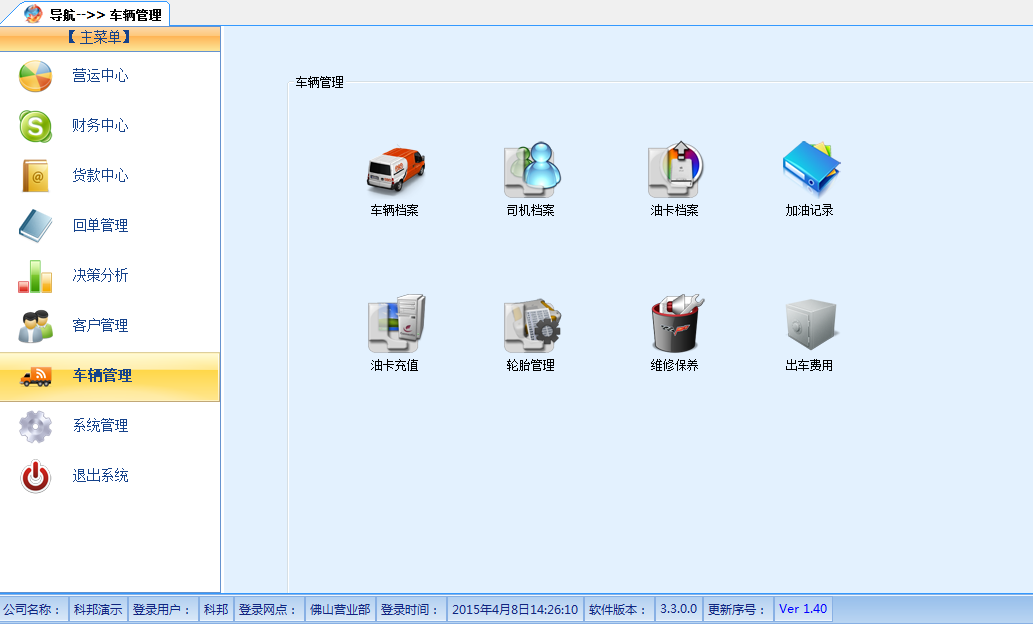Viewport: 1033px width, 624px height.
Task: Open the 出车费用 safe icon
Action: tap(810, 325)
